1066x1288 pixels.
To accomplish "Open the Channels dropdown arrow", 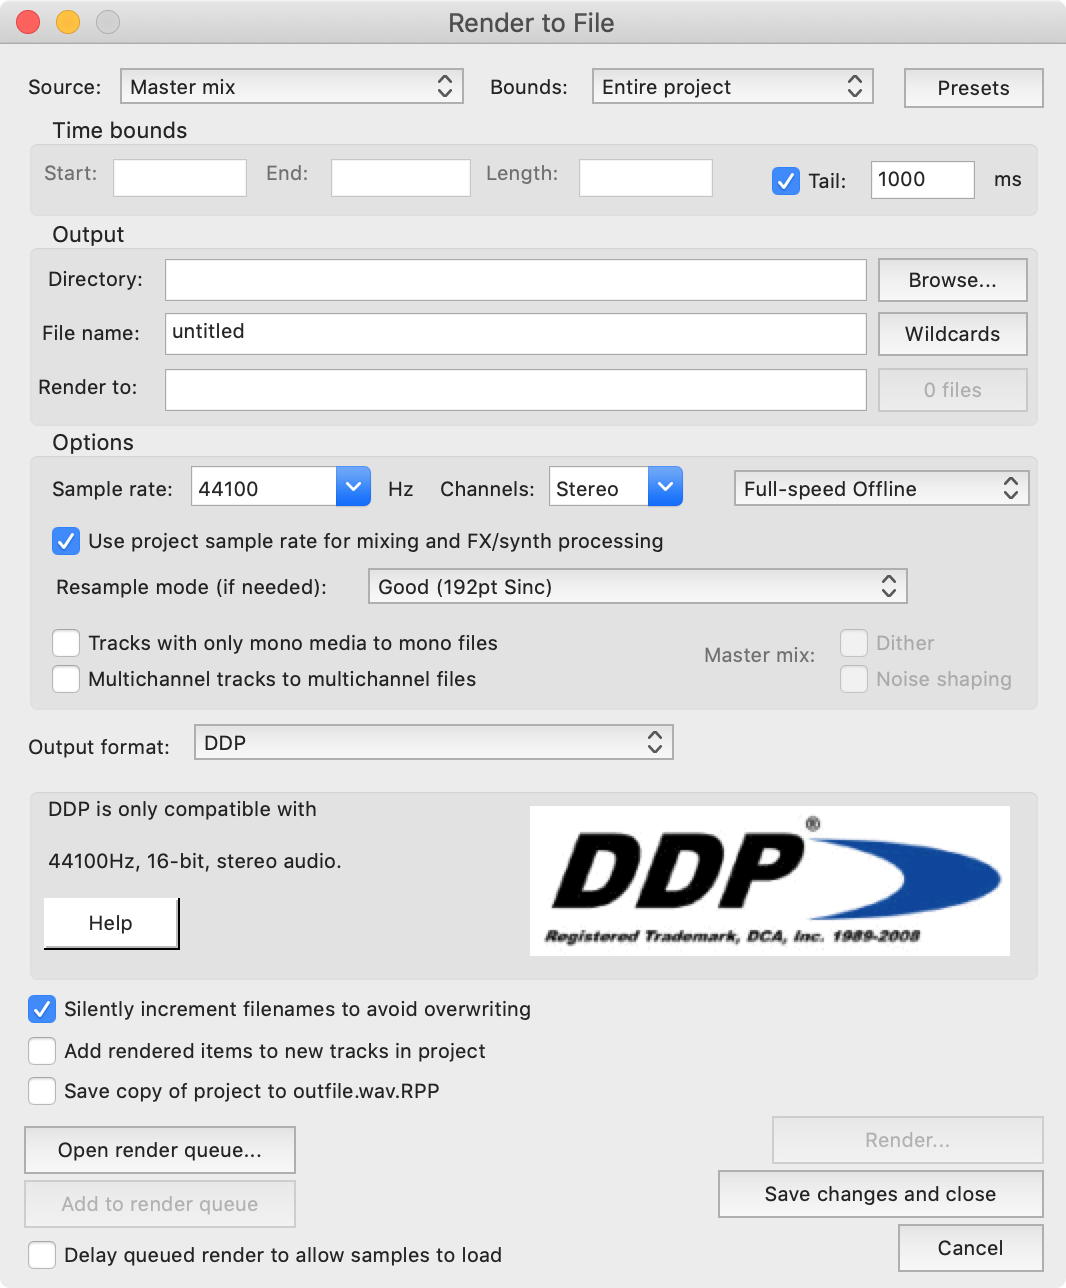I will pyautogui.click(x=665, y=487).
